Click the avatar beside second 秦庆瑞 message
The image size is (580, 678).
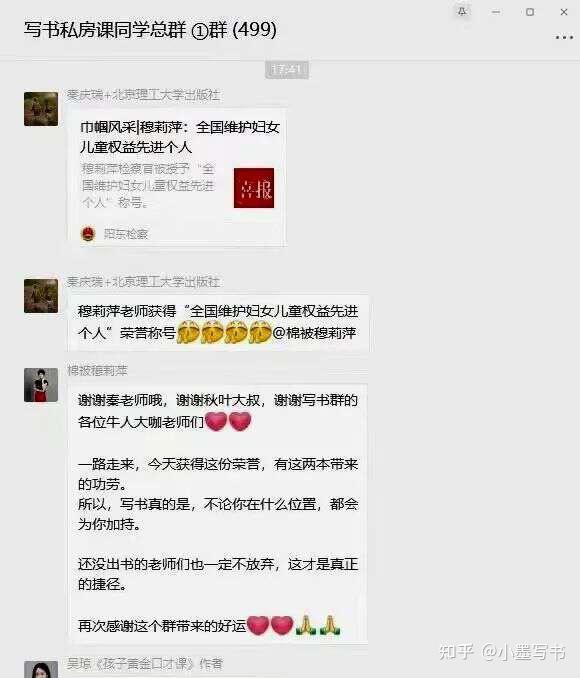tap(41, 296)
